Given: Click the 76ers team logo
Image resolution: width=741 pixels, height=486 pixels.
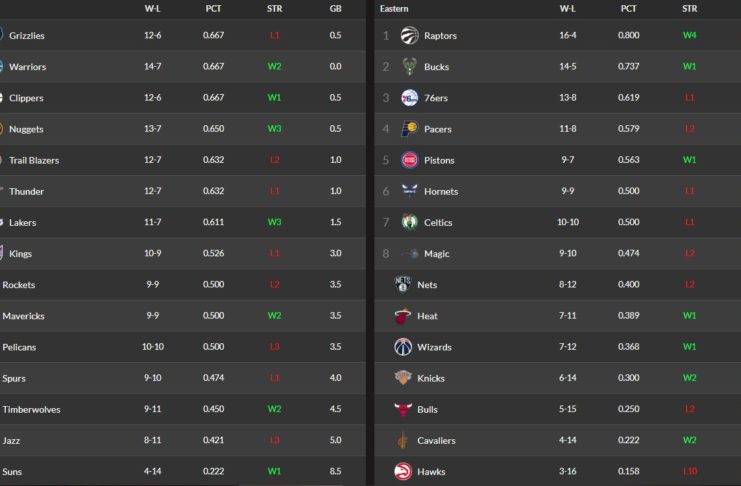Looking at the screenshot, I should click(408, 98).
